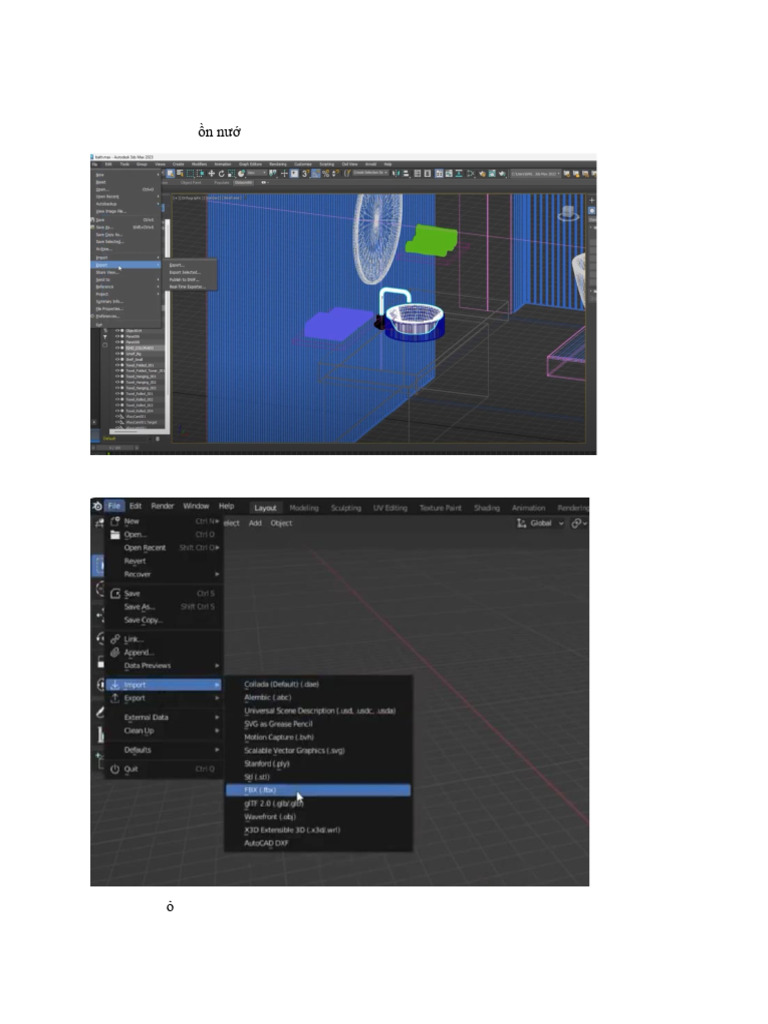Click Save As in the Blender File menu
Viewport: 768px width, 1024px height.
click(165, 607)
